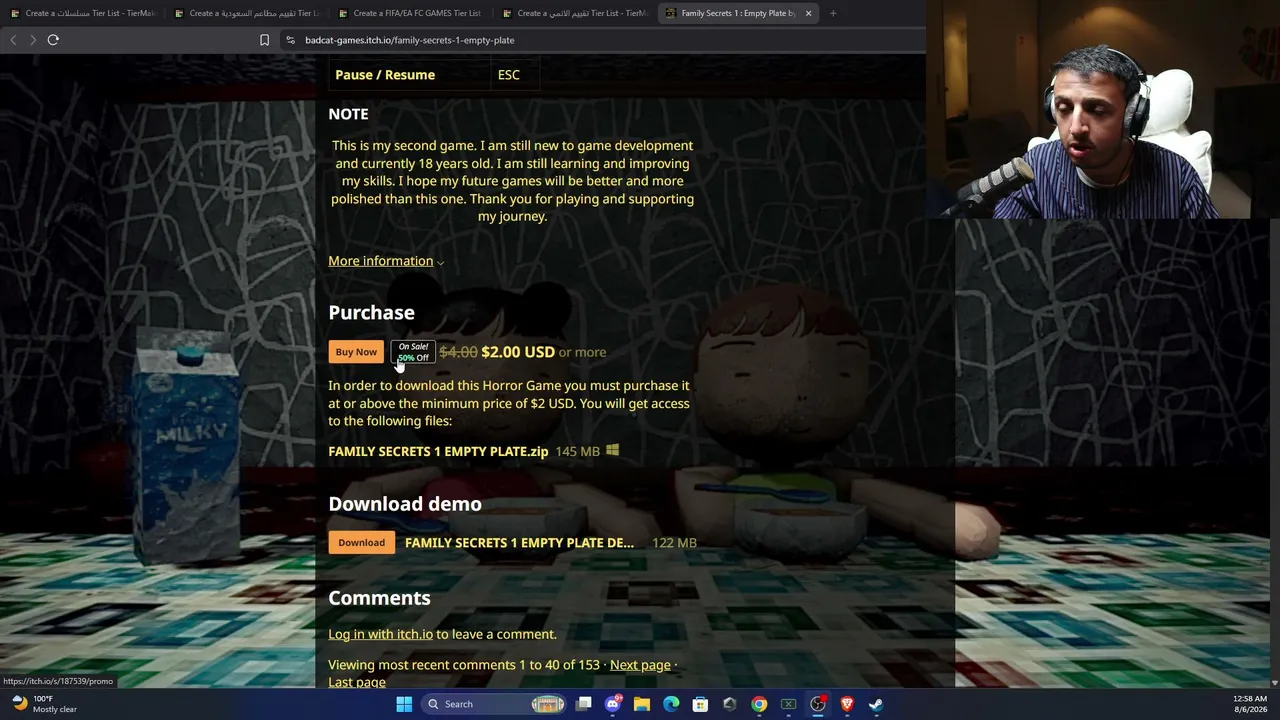
Task: Switch to the FIFA/EA FC GAMES Tier List tab
Action: coord(410,13)
